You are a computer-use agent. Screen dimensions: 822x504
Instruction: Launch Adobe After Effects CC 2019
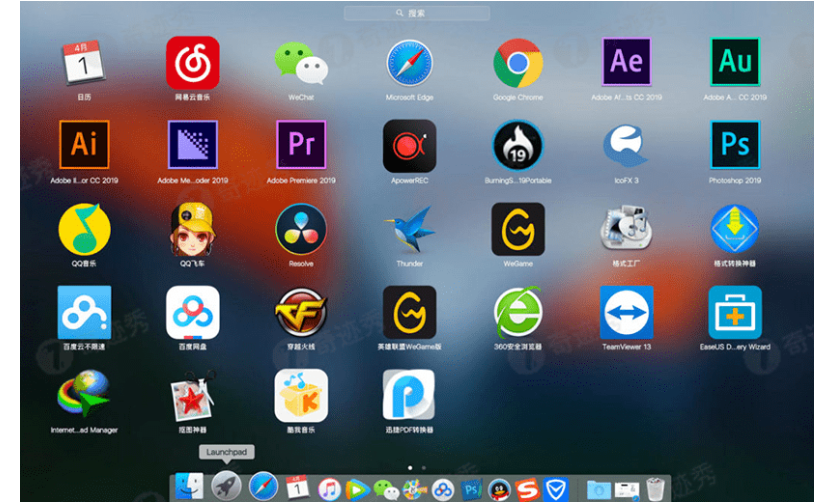click(x=626, y=61)
